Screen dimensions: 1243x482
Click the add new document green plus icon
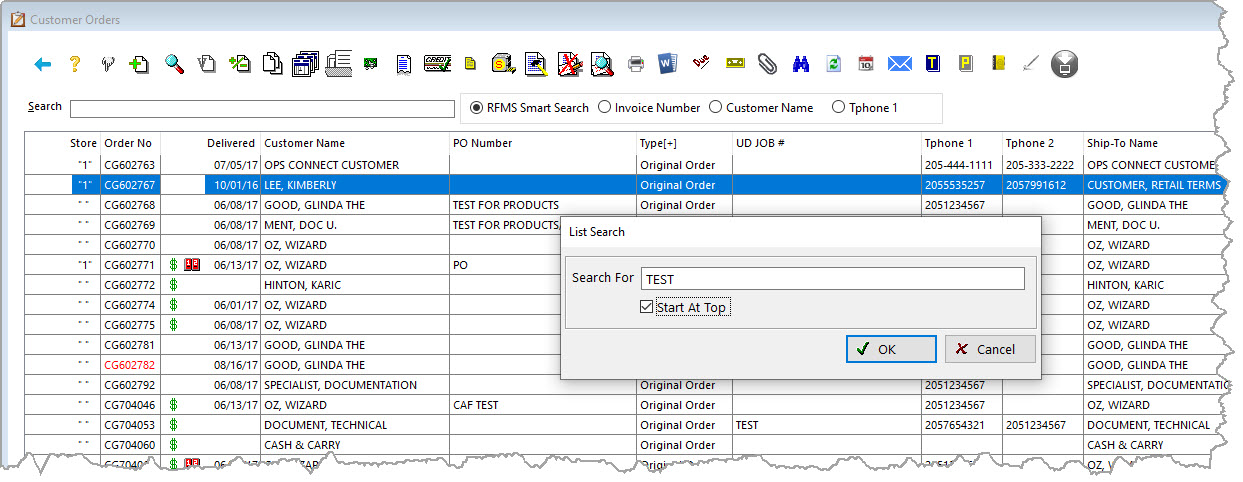point(140,65)
